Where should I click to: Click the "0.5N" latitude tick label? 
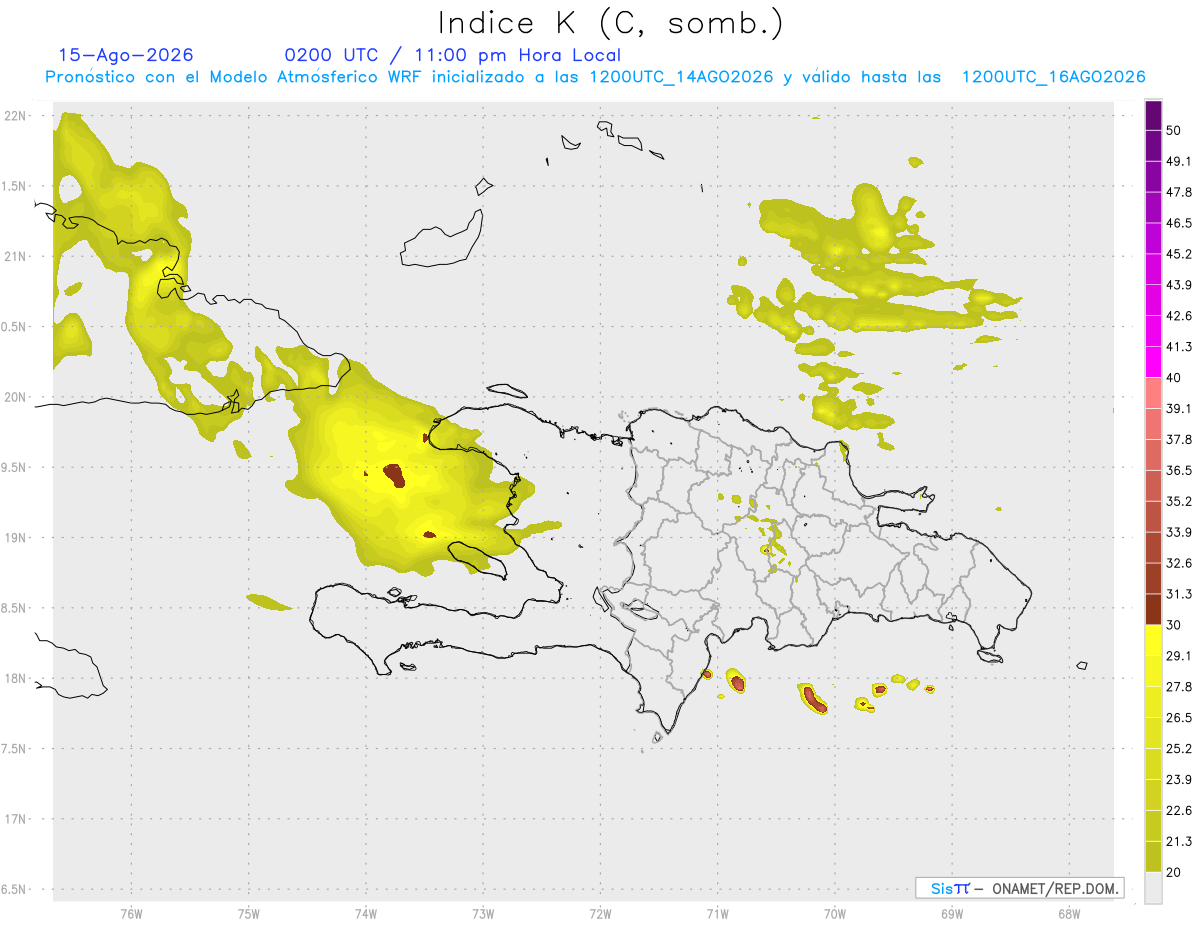(15, 327)
